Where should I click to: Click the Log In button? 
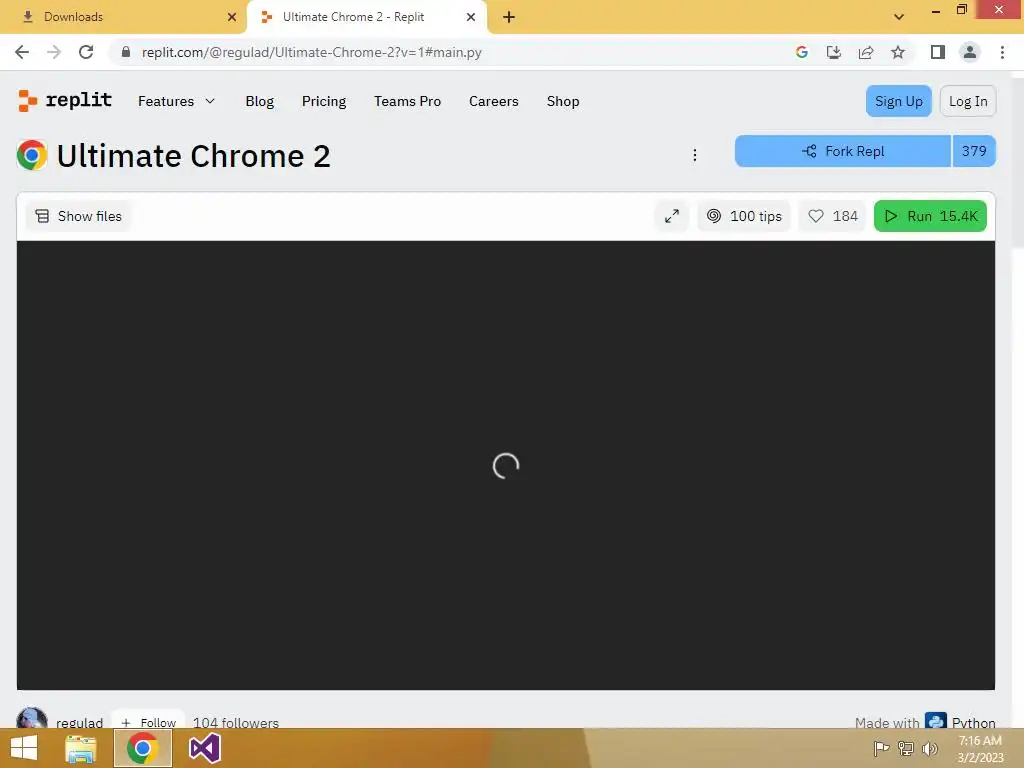pyautogui.click(x=968, y=101)
